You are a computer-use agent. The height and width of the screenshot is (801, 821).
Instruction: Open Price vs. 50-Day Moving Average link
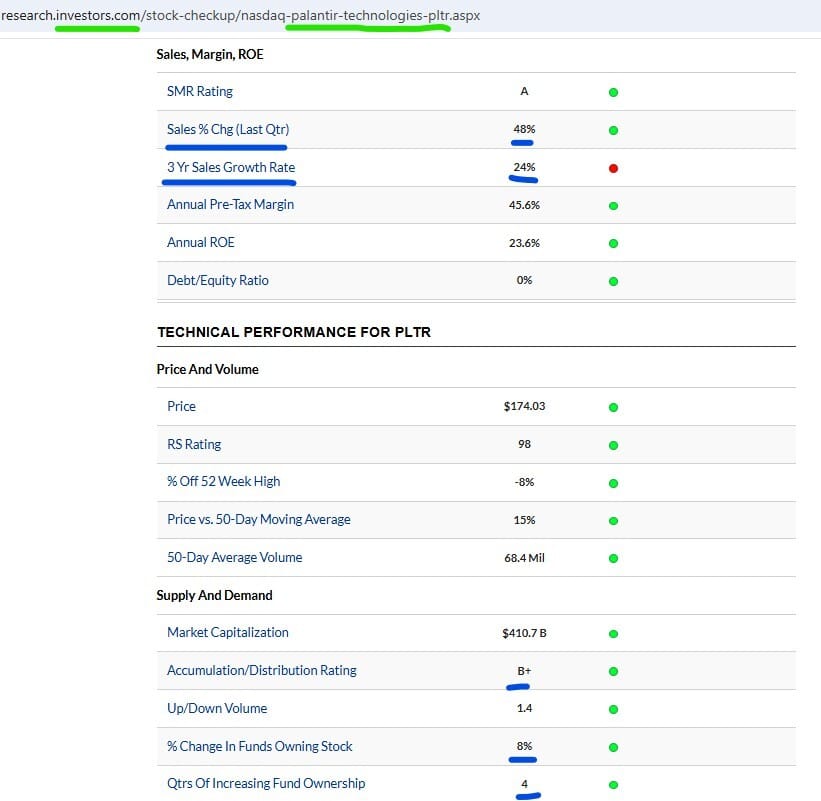(259, 519)
